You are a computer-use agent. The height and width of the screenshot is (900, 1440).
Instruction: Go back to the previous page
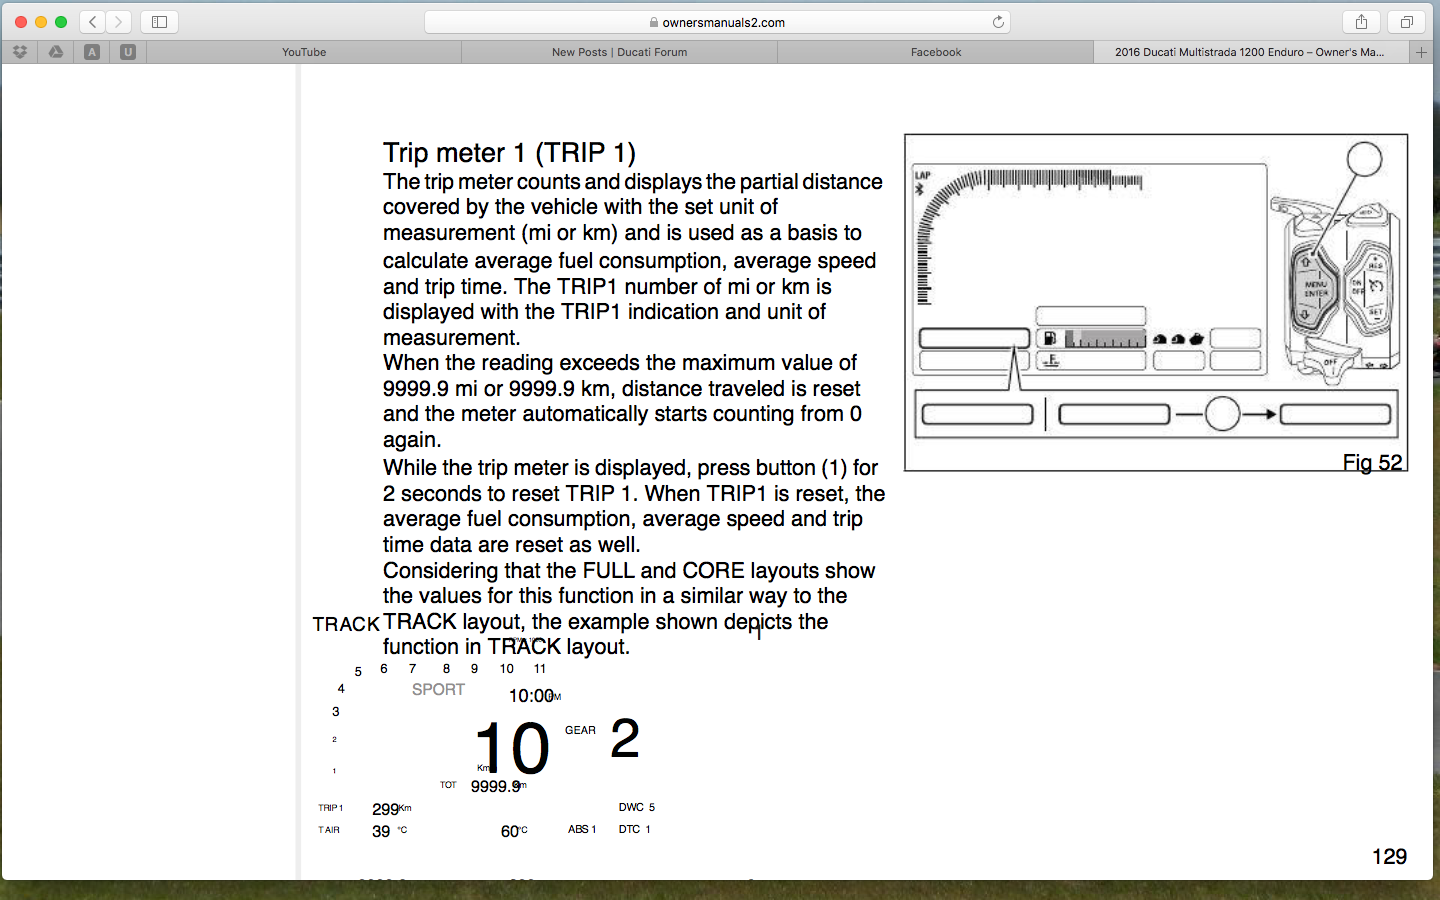click(x=93, y=21)
